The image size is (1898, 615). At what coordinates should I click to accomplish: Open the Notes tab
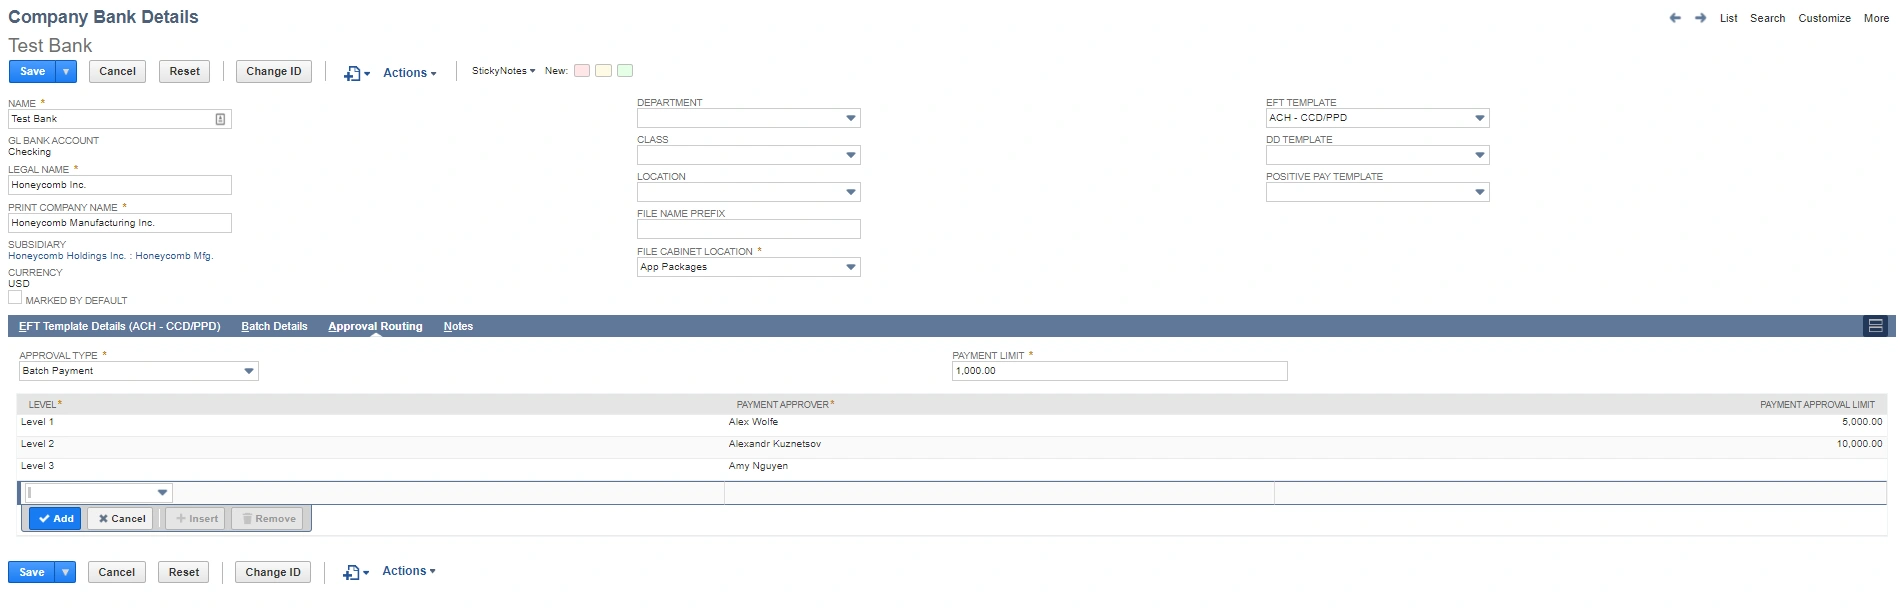tap(458, 326)
